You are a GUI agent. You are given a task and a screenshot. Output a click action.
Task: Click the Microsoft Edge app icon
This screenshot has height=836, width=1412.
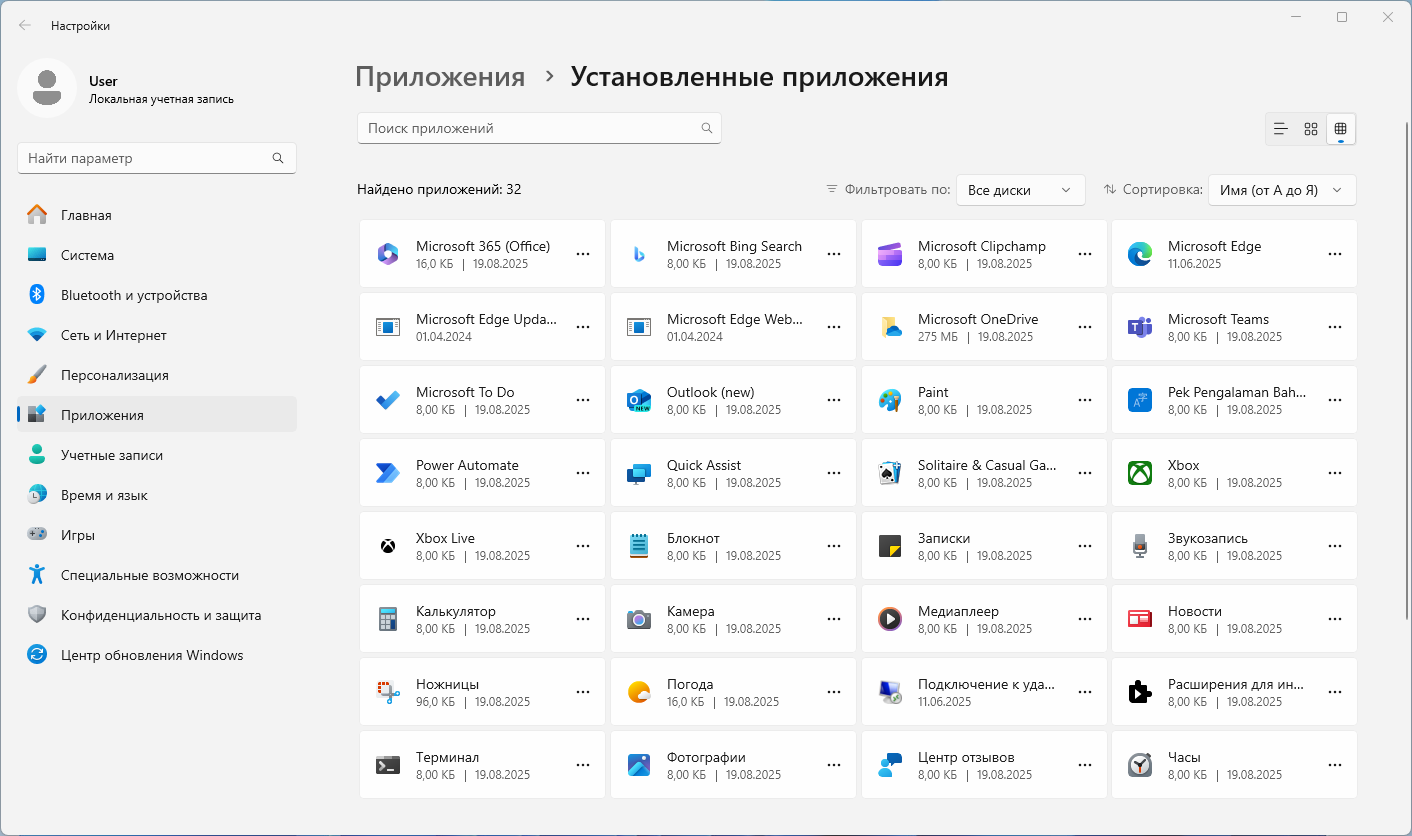point(1140,254)
